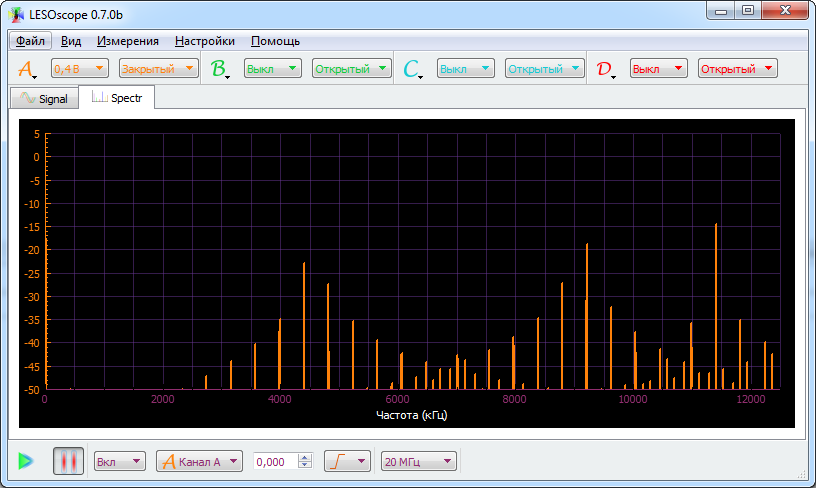The width and height of the screenshot is (816, 488).
Task: Open the Вид menu
Action: tap(71, 41)
